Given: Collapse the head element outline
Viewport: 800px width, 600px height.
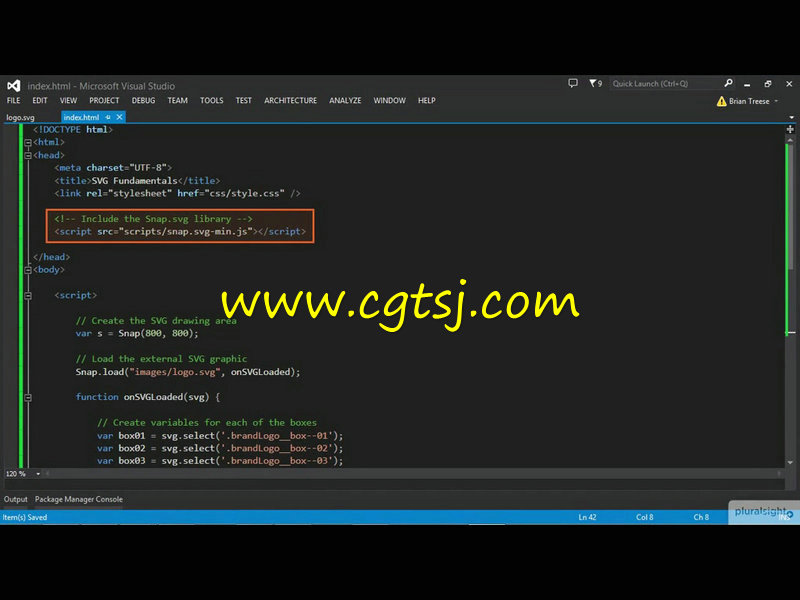Looking at the screenshot, I should coord(28,156).
